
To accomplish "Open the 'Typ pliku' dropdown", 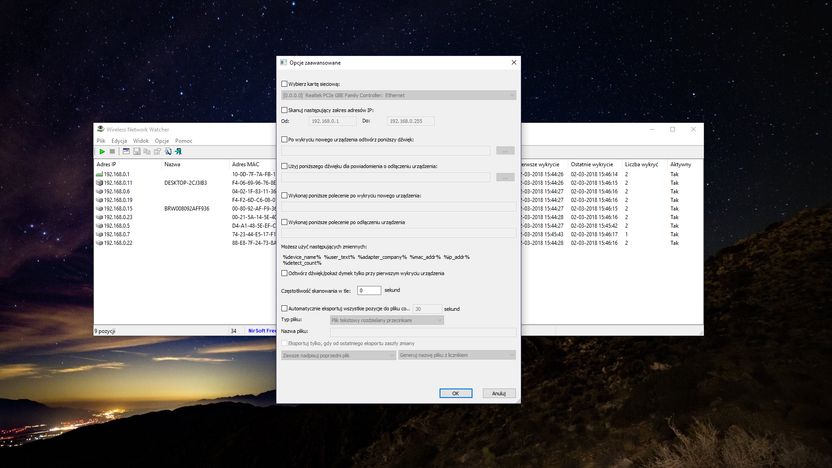I will tap(387, 320).
